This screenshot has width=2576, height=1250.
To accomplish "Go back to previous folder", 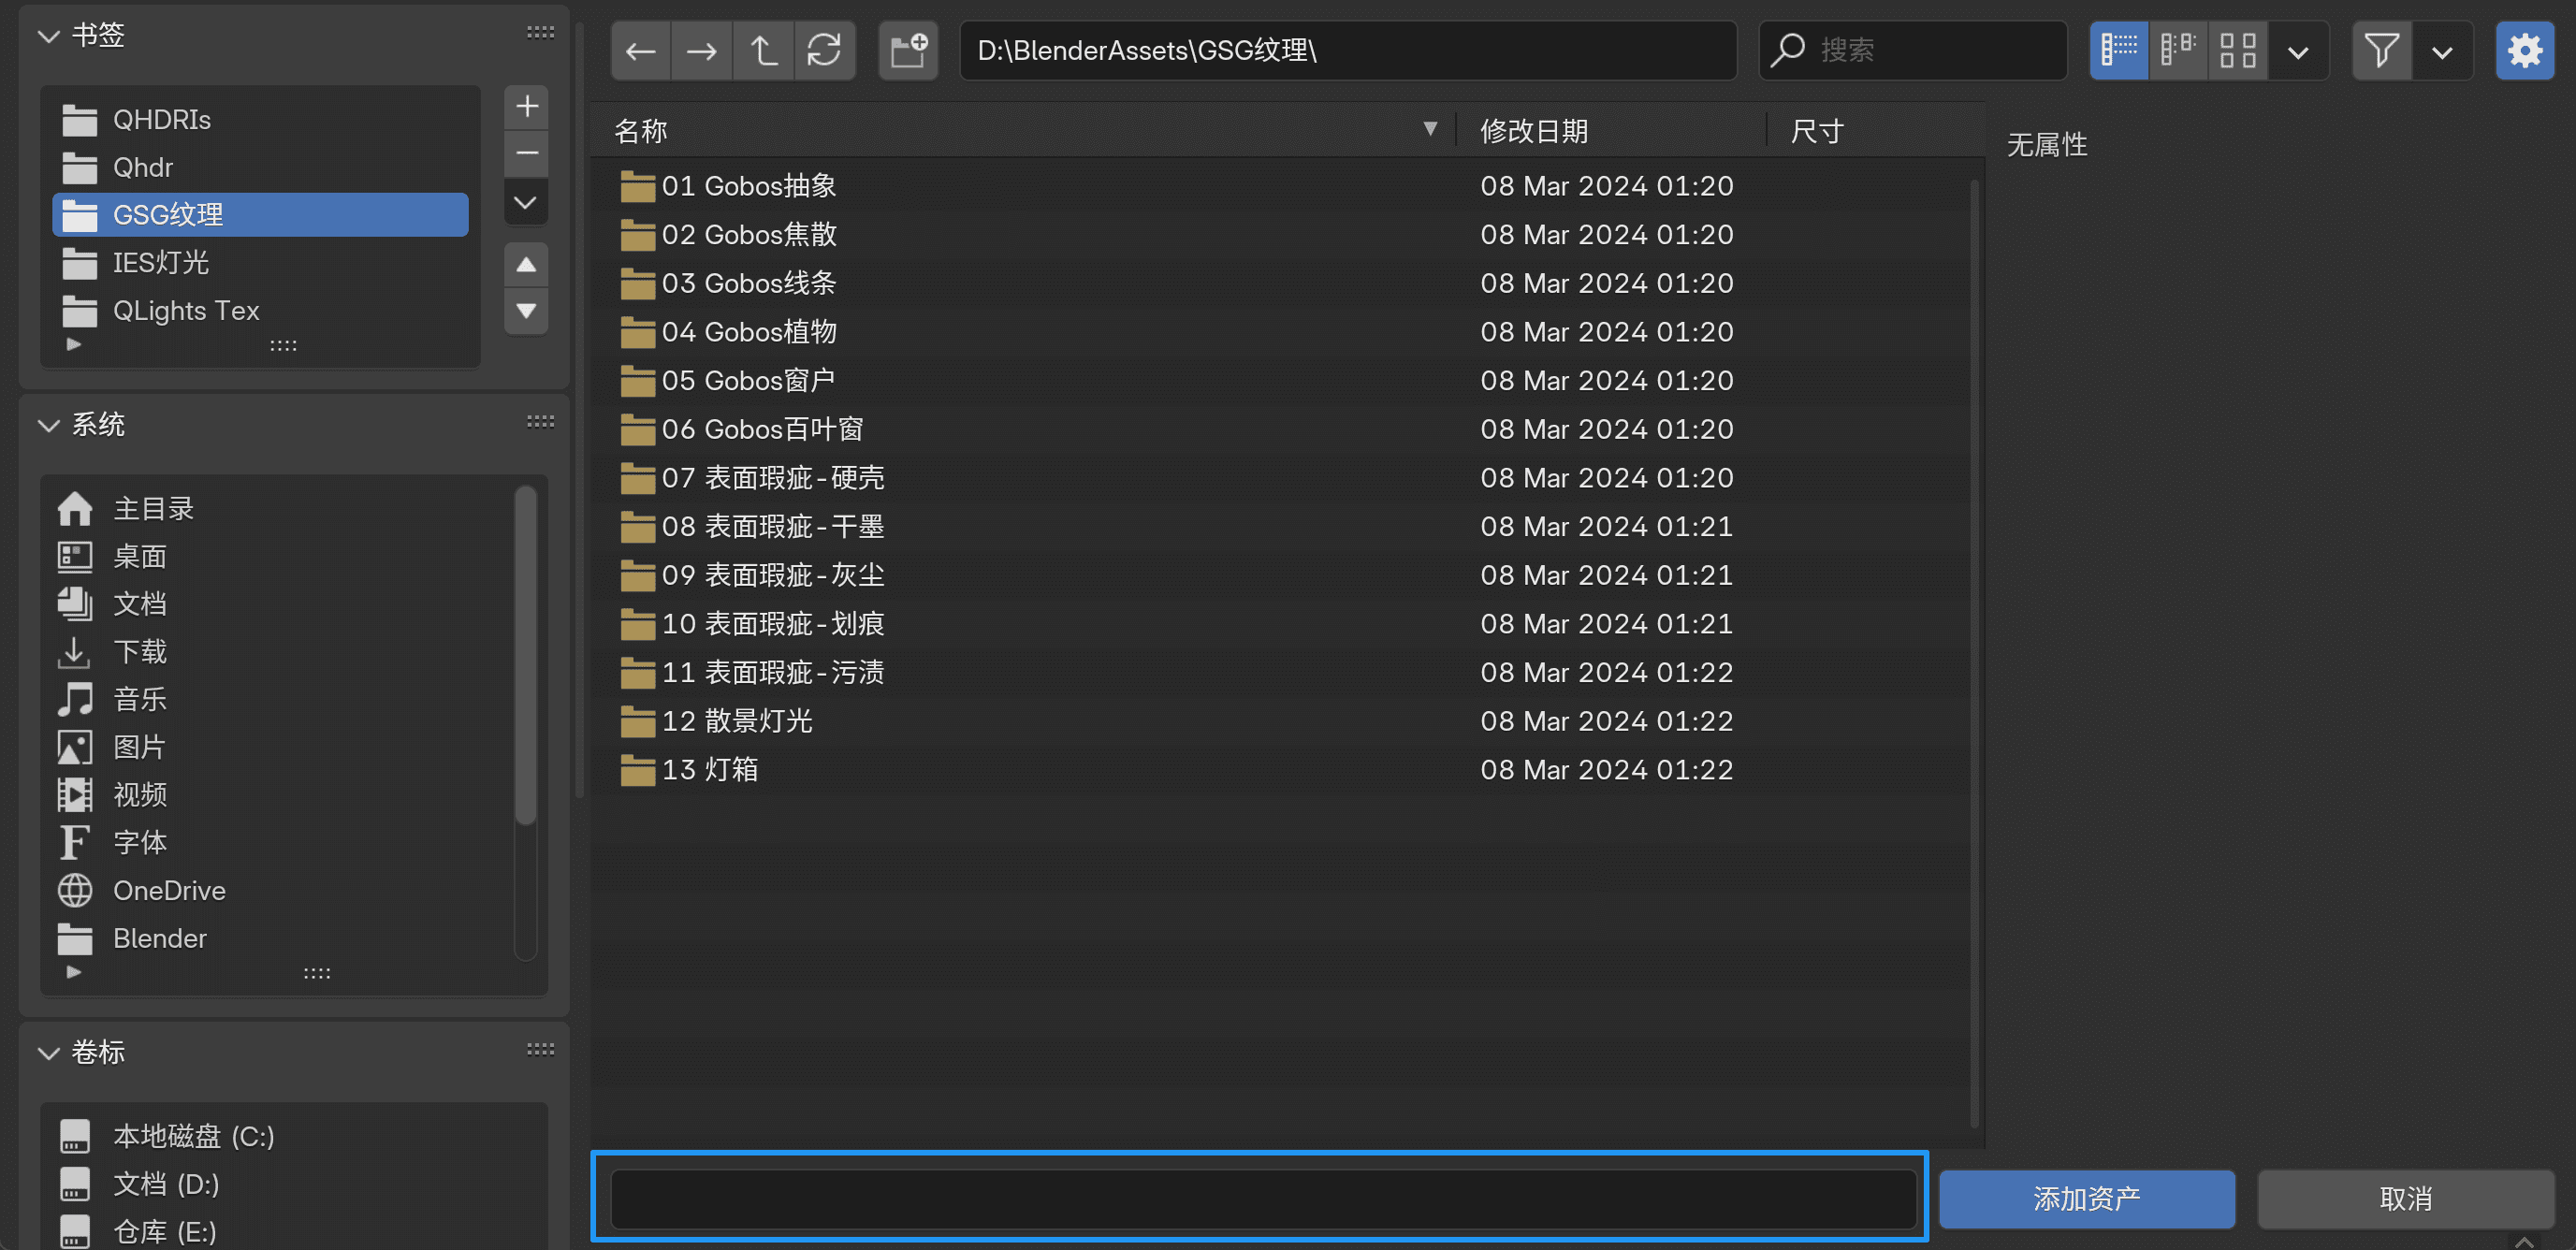I will click(x=641, y=50).
